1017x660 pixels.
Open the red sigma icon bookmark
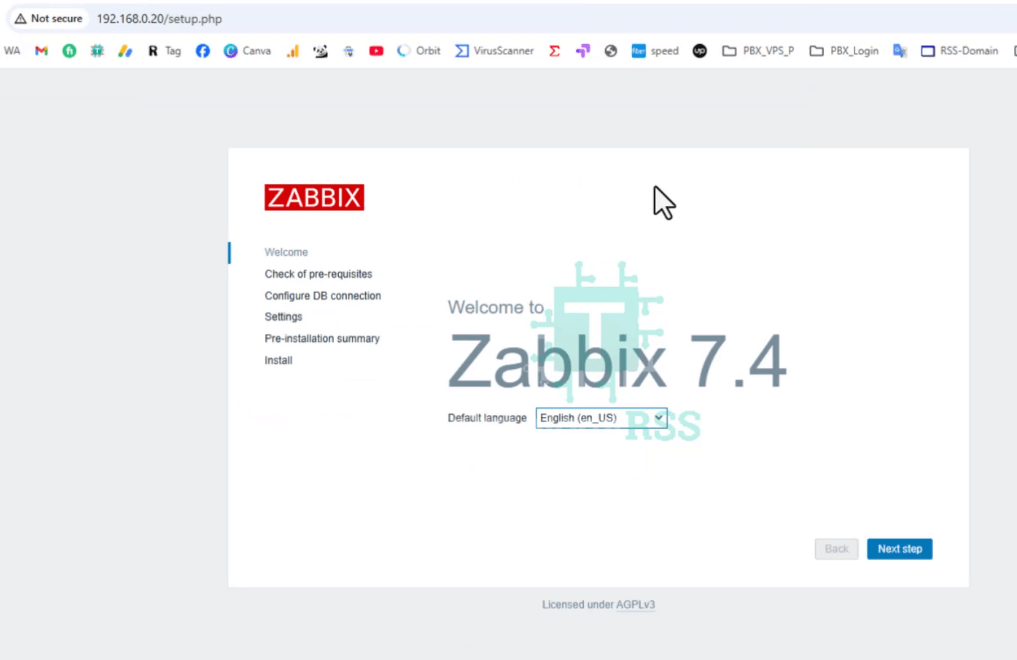tap(555, 51)
